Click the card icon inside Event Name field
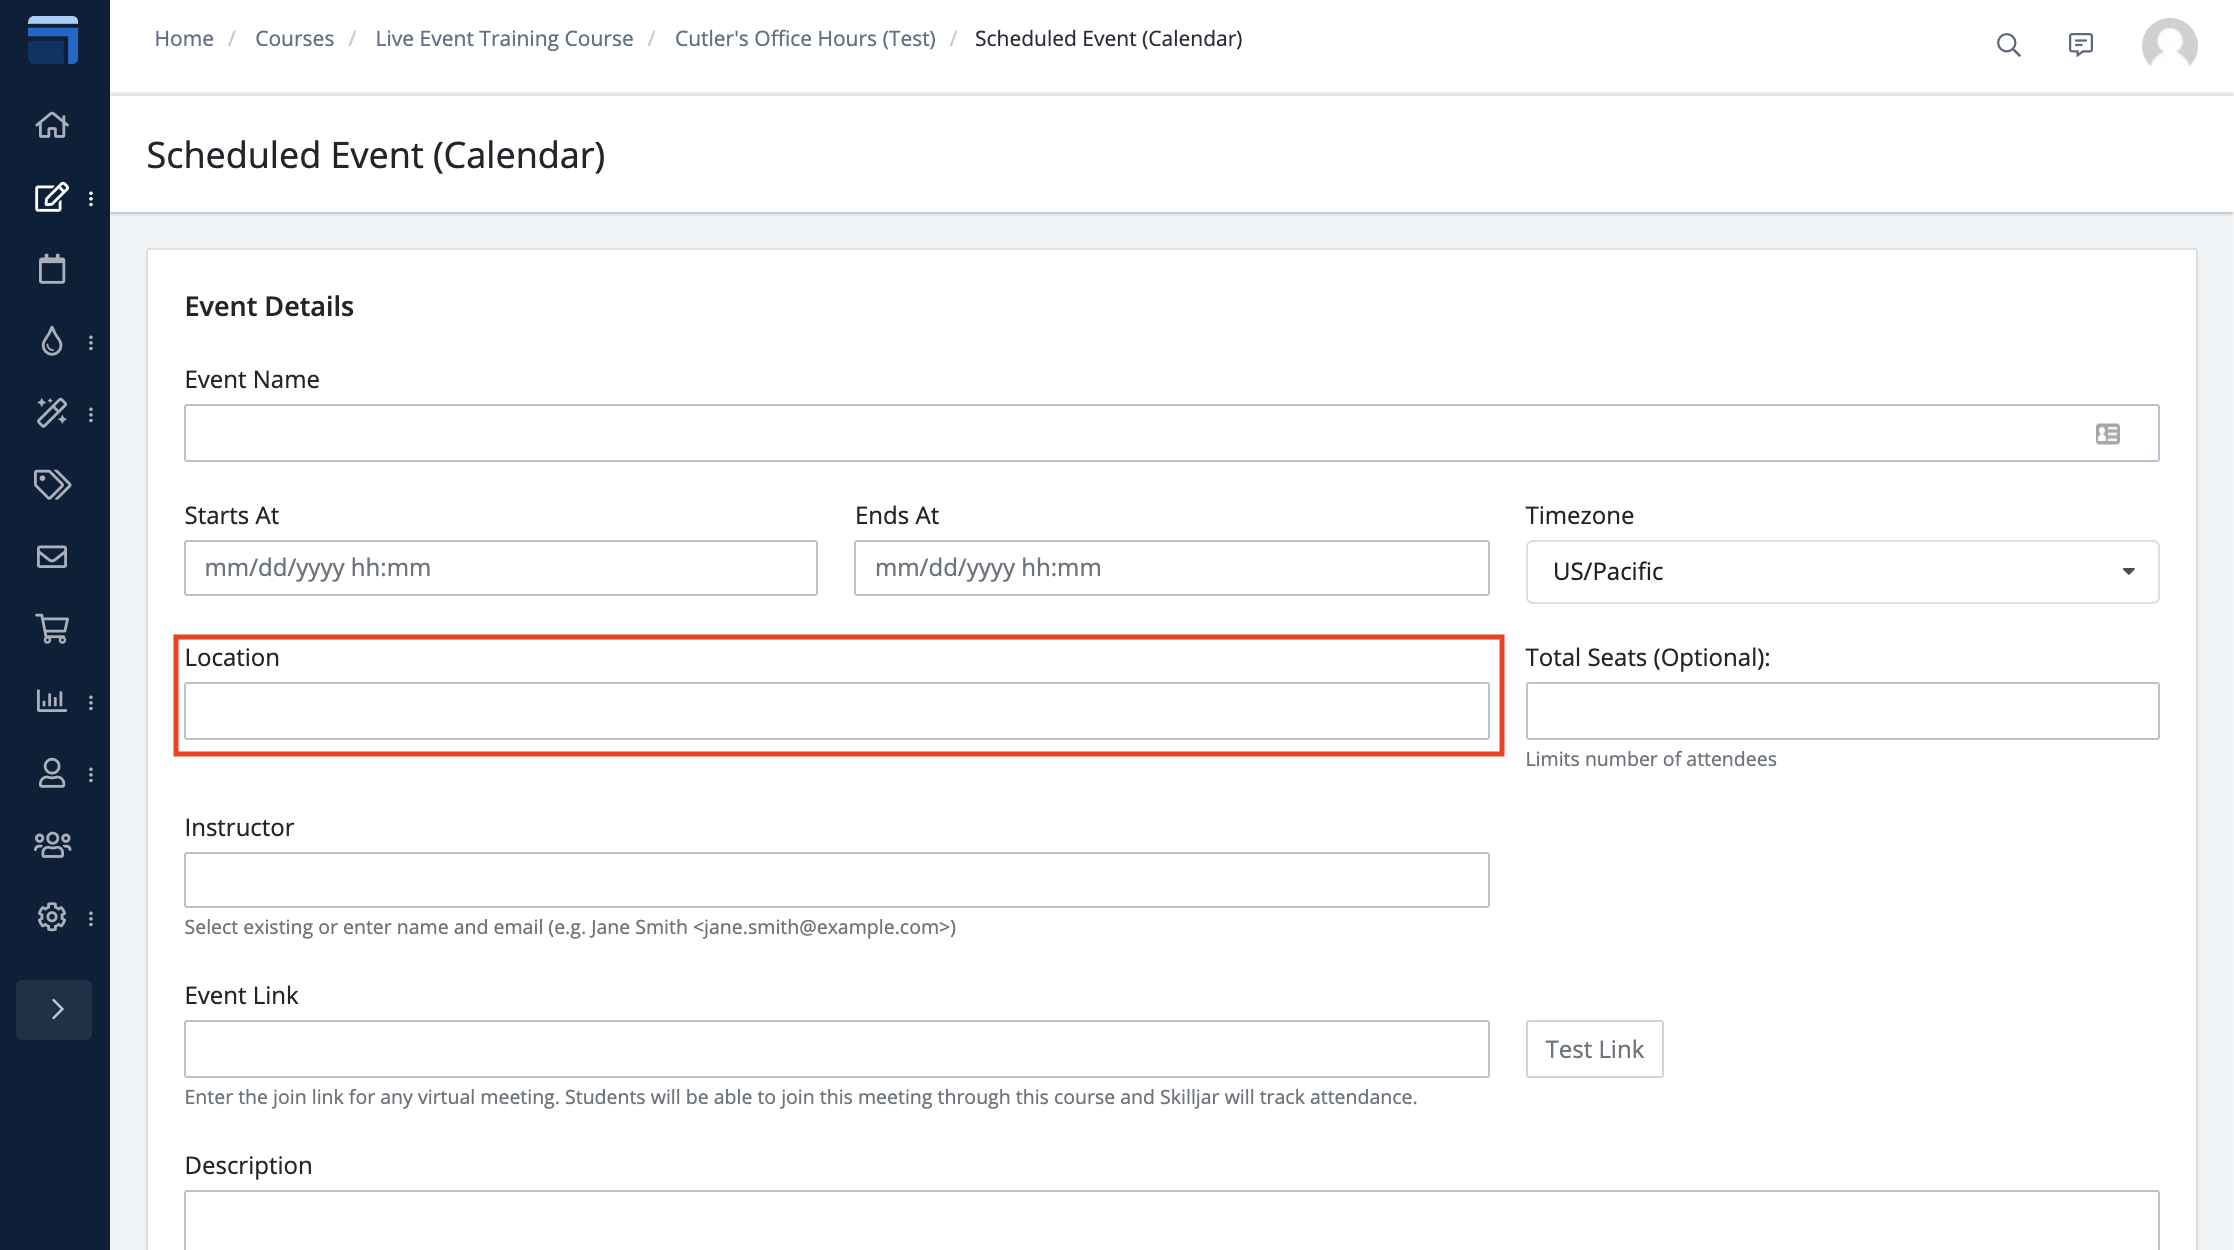Image resolution: width=2234 pixels, height=1250 pixels. coord(2108,433)
